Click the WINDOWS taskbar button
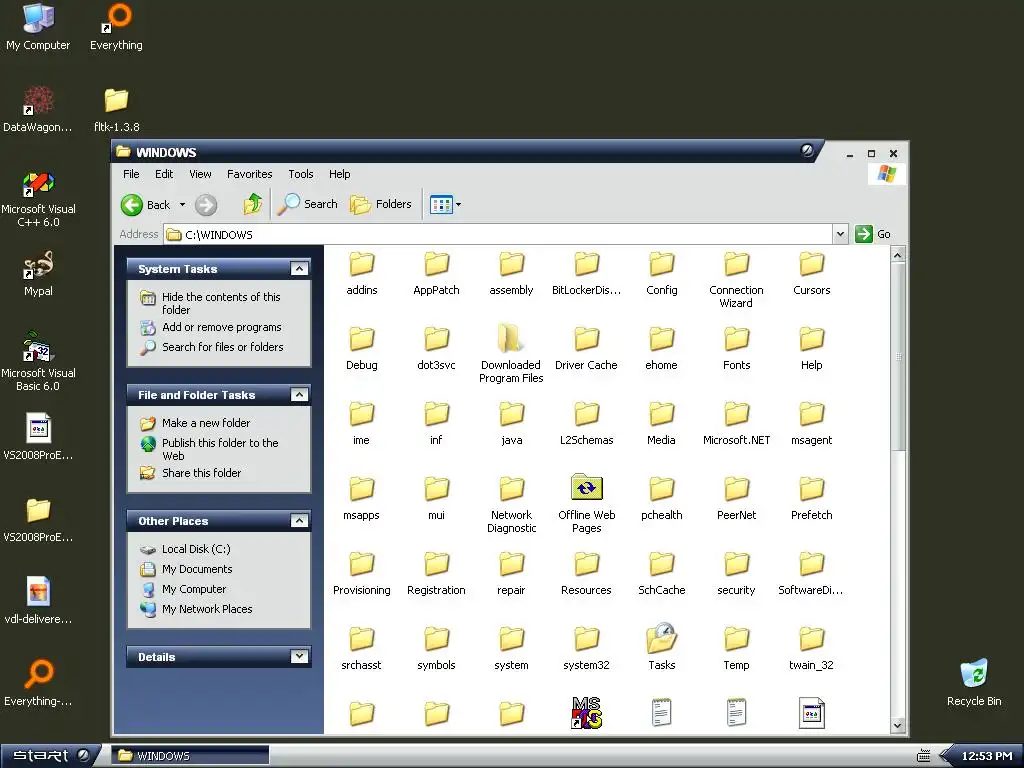 tap(190, 756)
